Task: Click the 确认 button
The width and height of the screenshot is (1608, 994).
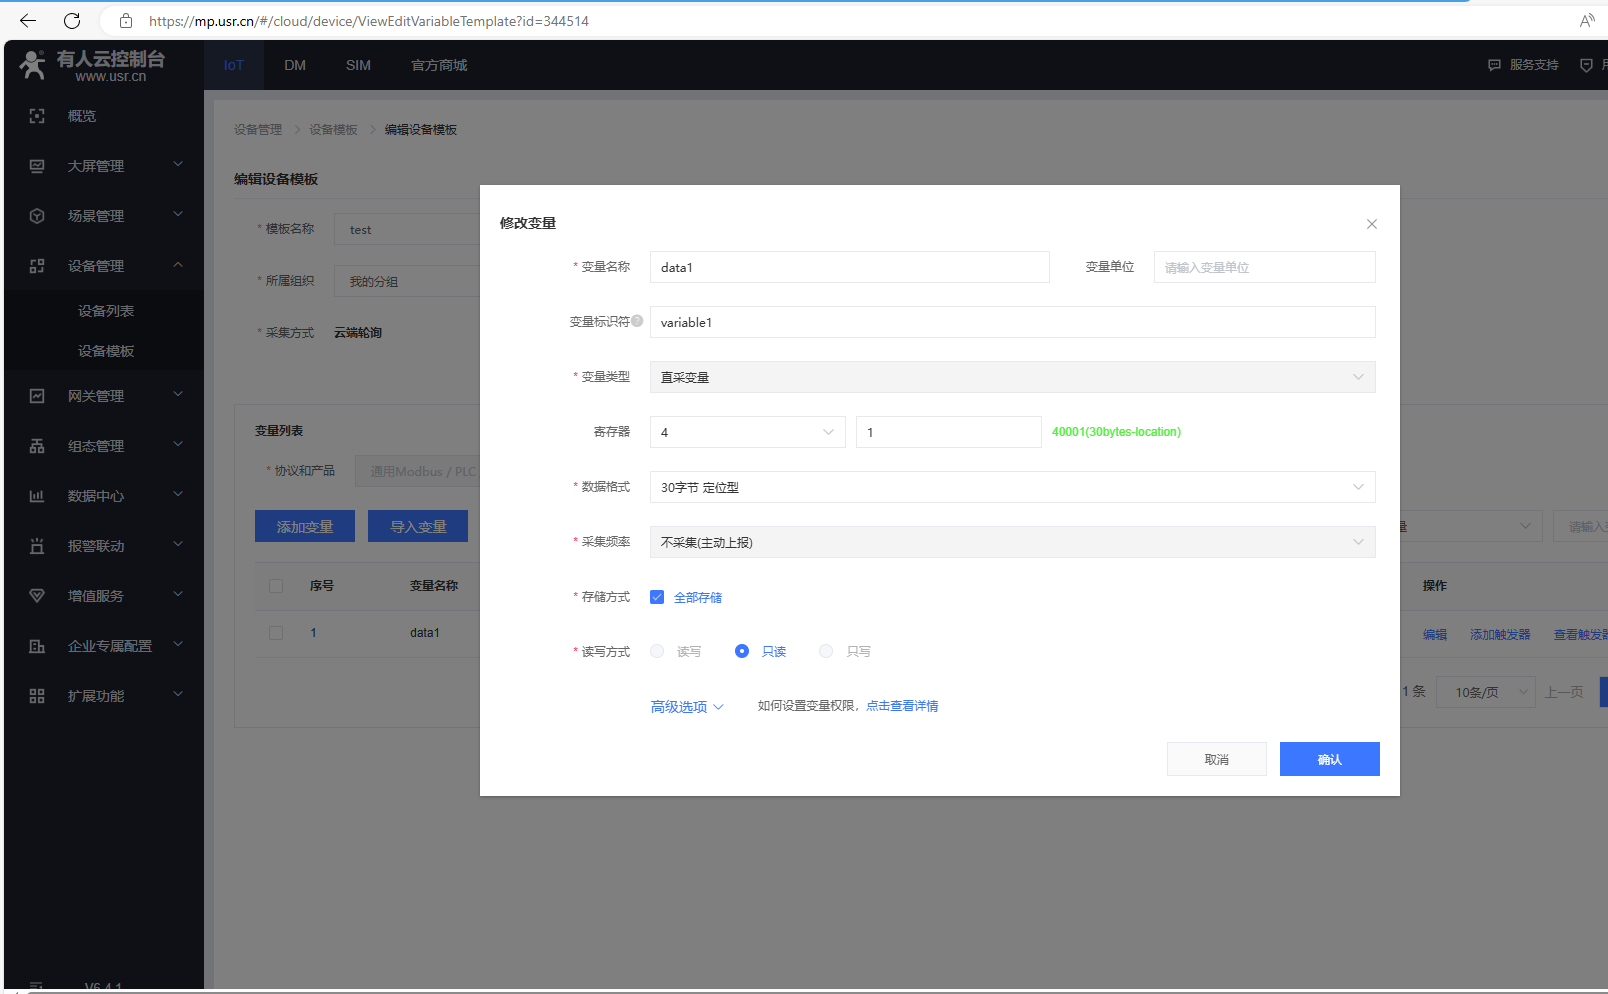Action: (1329, 759)
